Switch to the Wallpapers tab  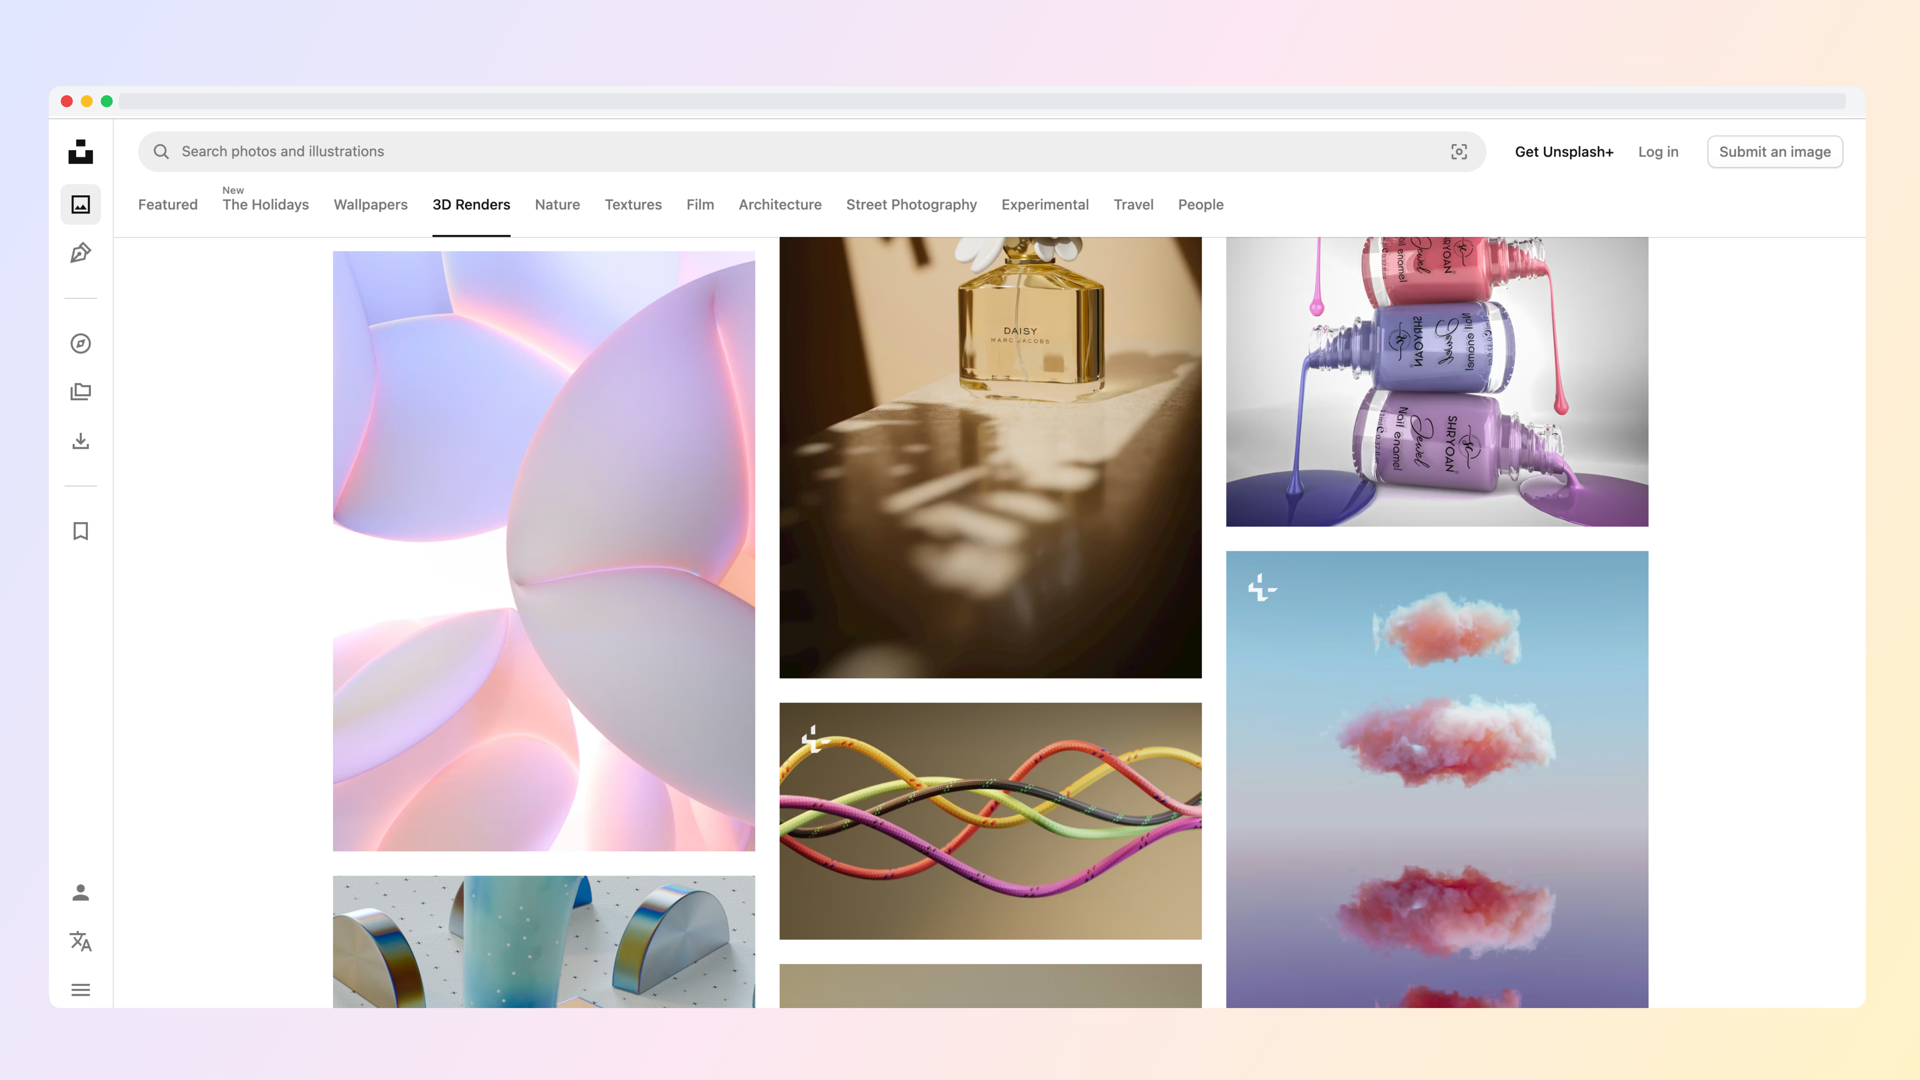(370, 204)
